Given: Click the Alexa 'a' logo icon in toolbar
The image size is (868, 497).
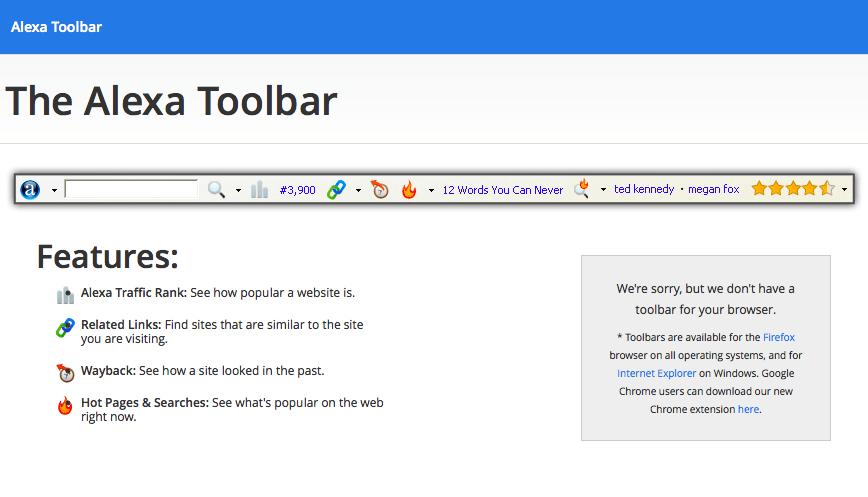Looking at the screenshot, I should (30, 189).
